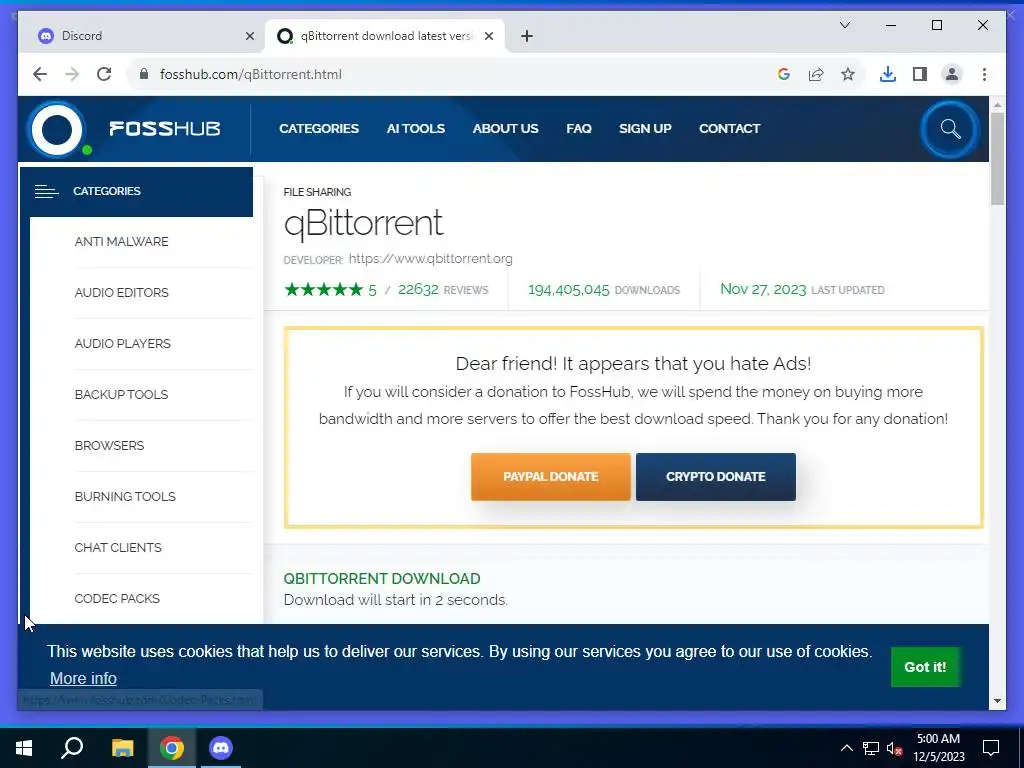Click the Nov 27, 2023 date
This screenshot has width=1024, height=768.
pos(763,289)
